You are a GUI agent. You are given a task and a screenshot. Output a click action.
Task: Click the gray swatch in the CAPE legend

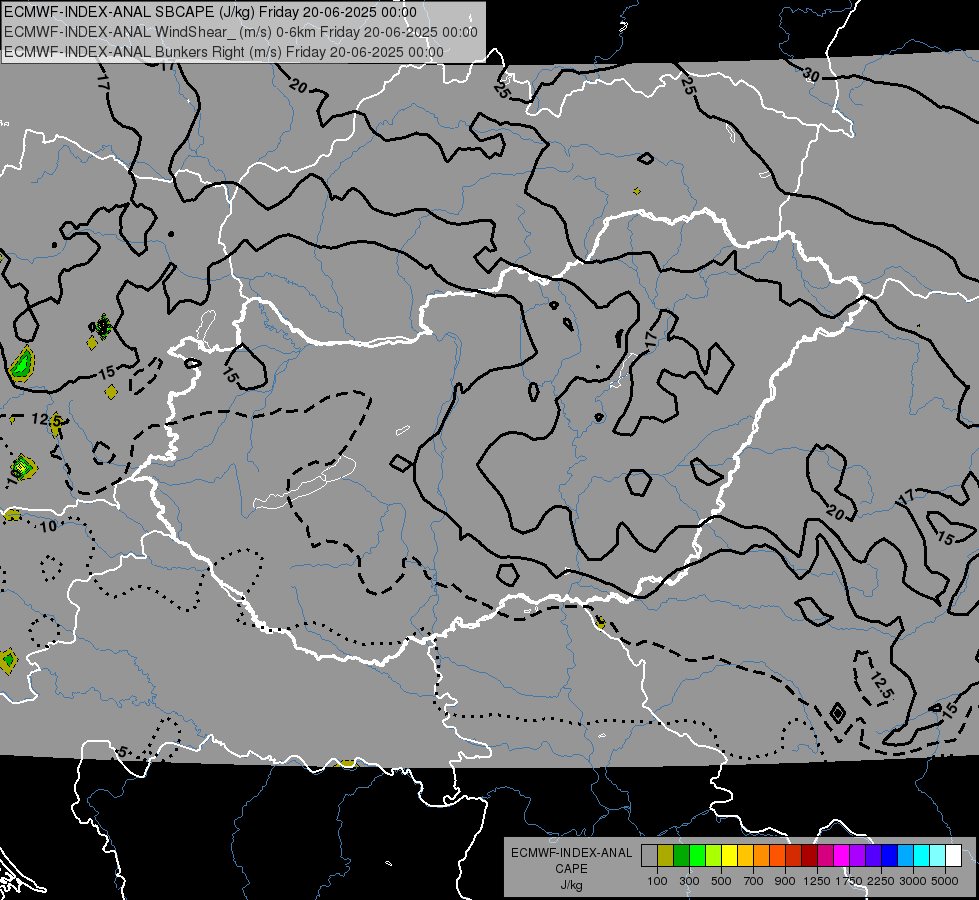649,856
